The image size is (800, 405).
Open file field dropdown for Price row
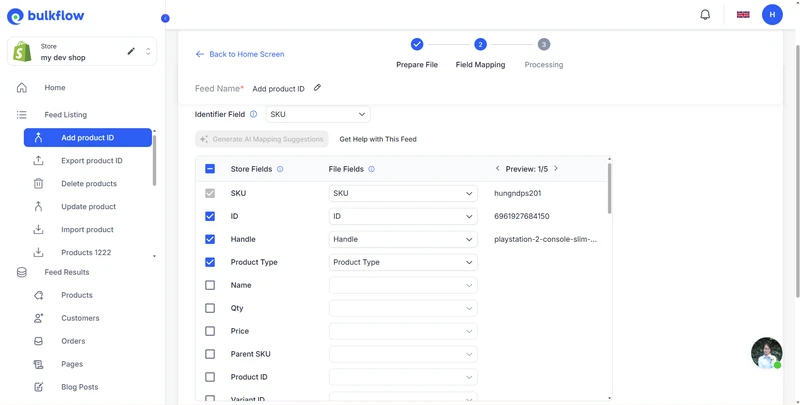pyautogui.click(x=403, y=331)
